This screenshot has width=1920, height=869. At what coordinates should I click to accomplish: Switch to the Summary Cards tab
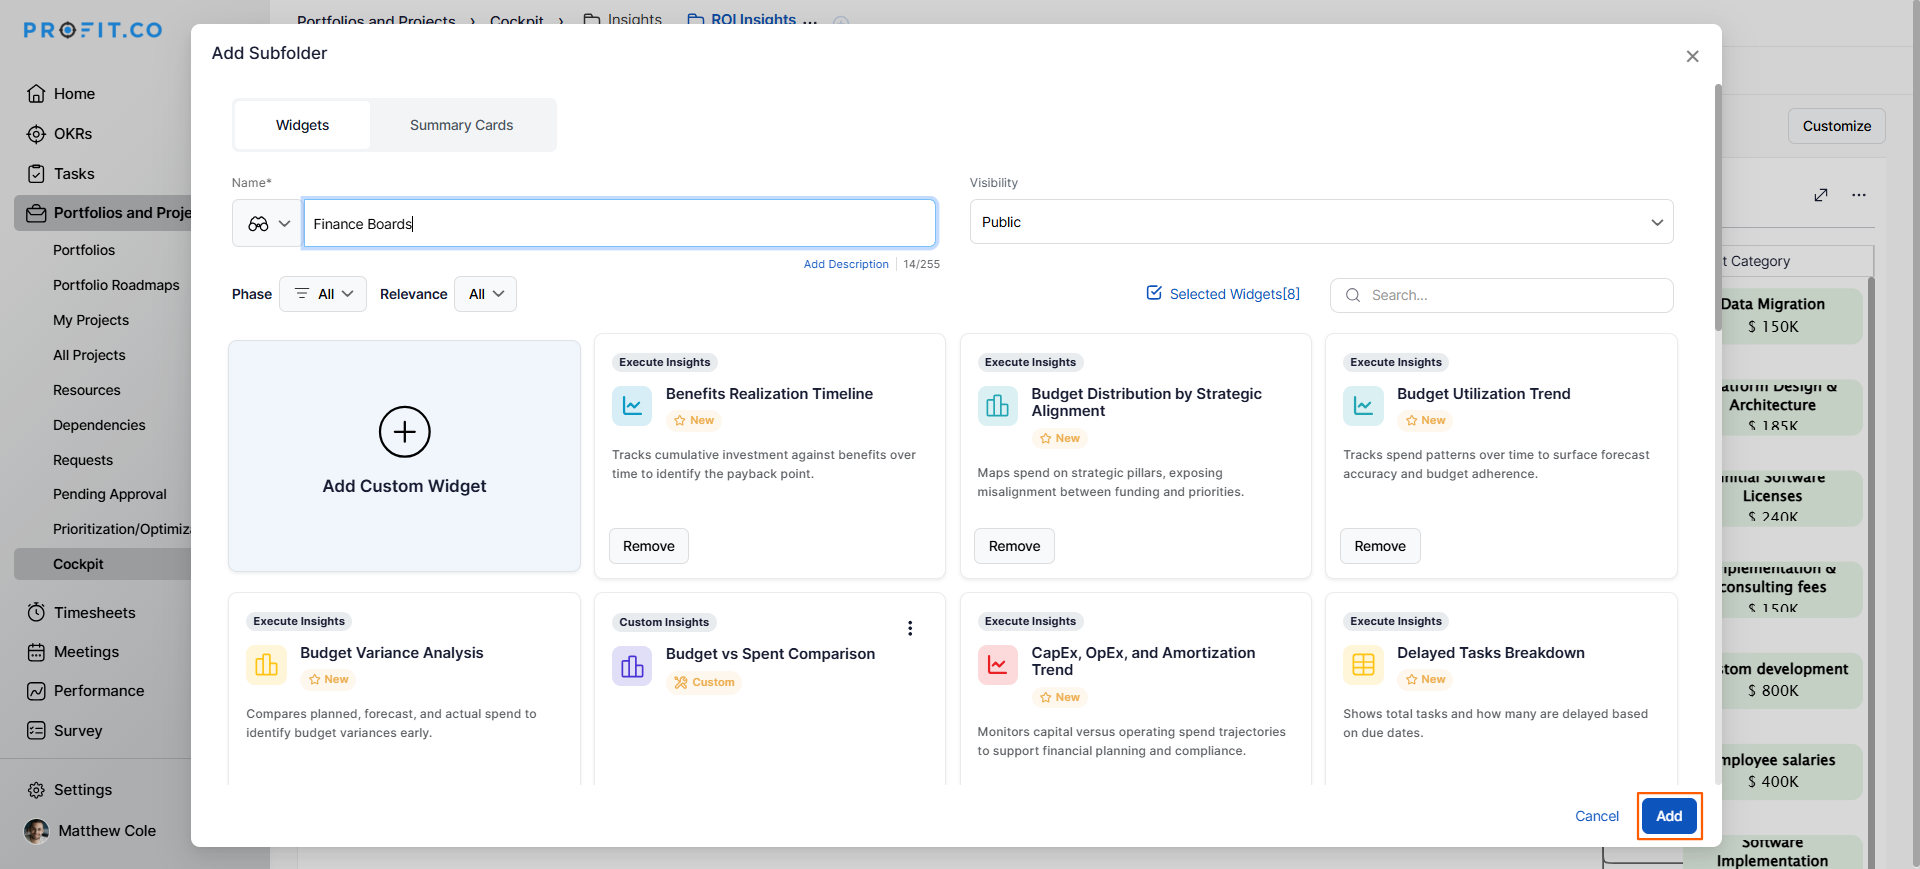[x=461, y=125]
